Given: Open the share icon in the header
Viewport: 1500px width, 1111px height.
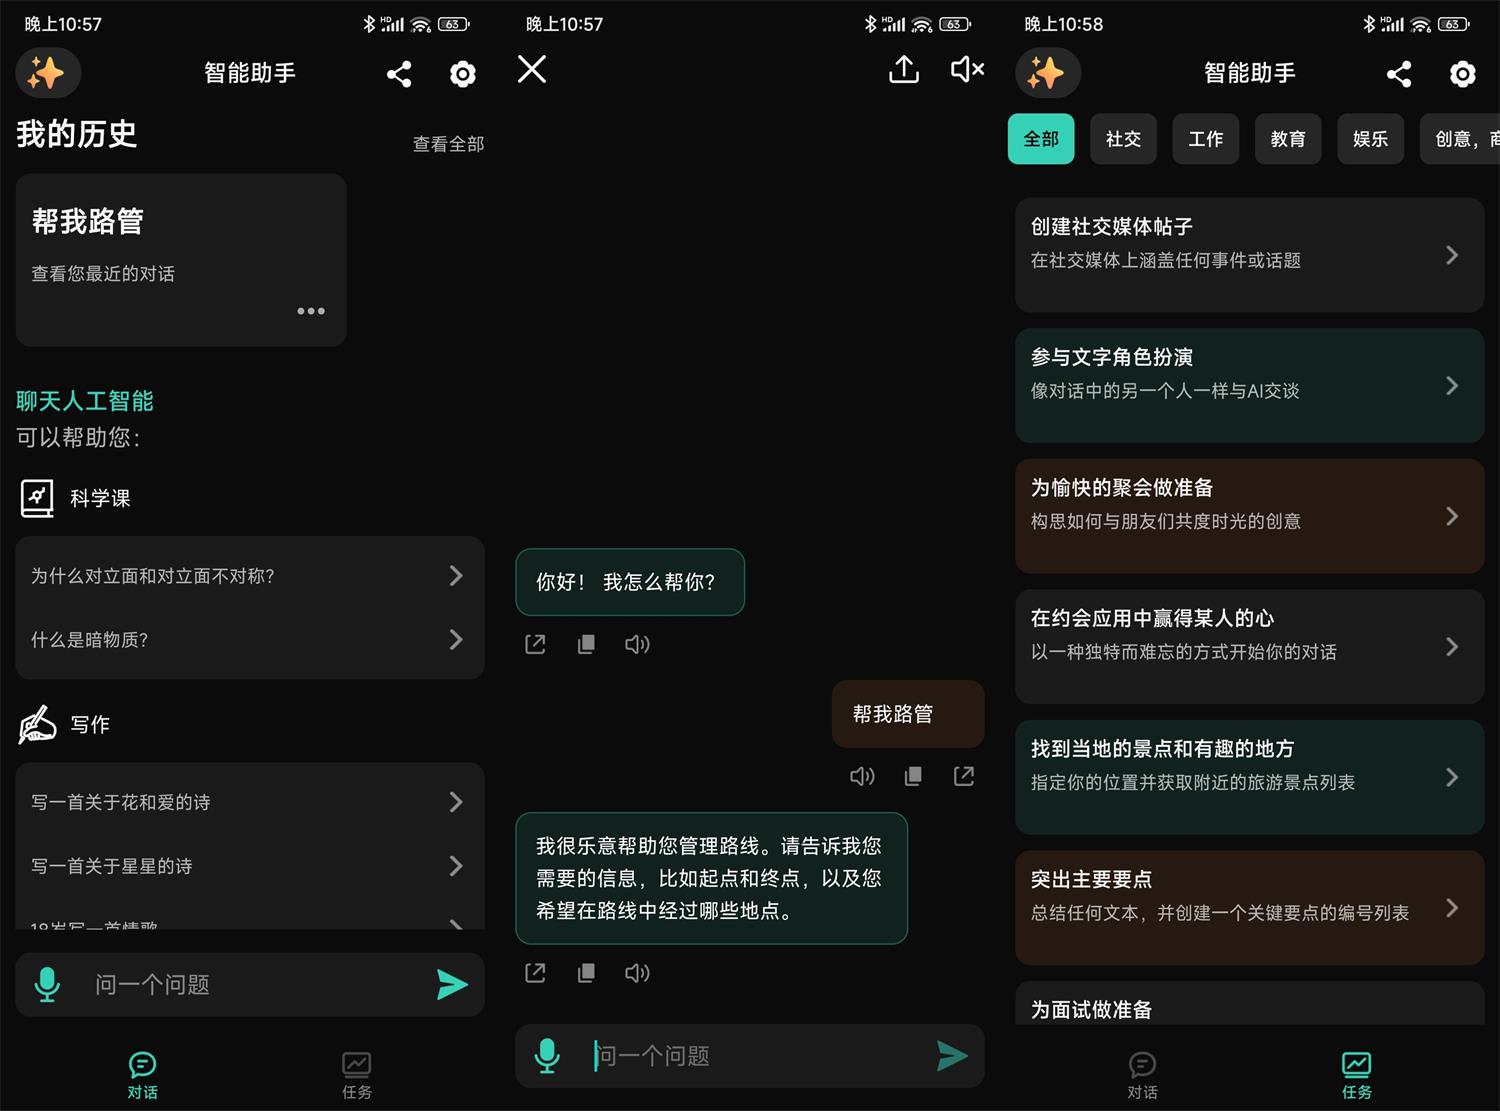Looking at the screenshot, I should click(399, 73).
